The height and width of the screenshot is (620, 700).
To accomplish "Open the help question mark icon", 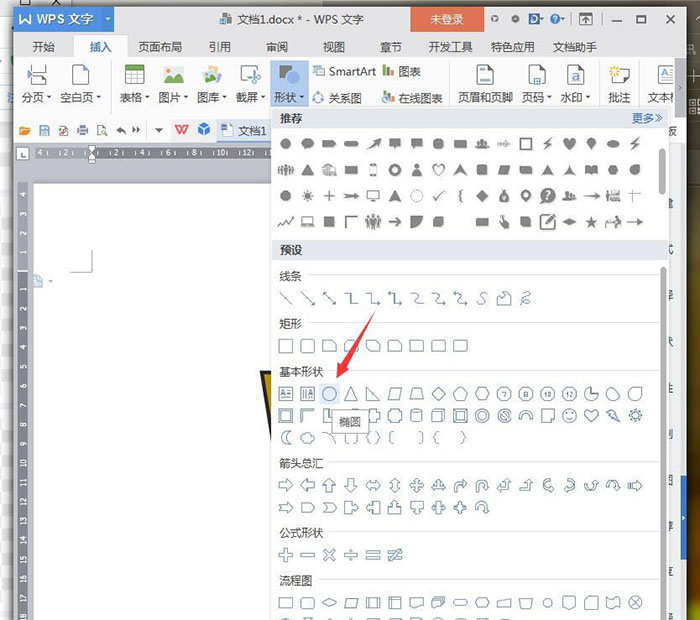I will click(557, 19).
